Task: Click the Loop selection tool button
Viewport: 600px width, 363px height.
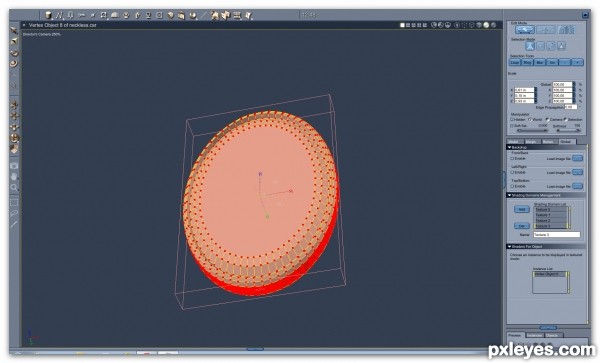Action: tap(515, 62)
